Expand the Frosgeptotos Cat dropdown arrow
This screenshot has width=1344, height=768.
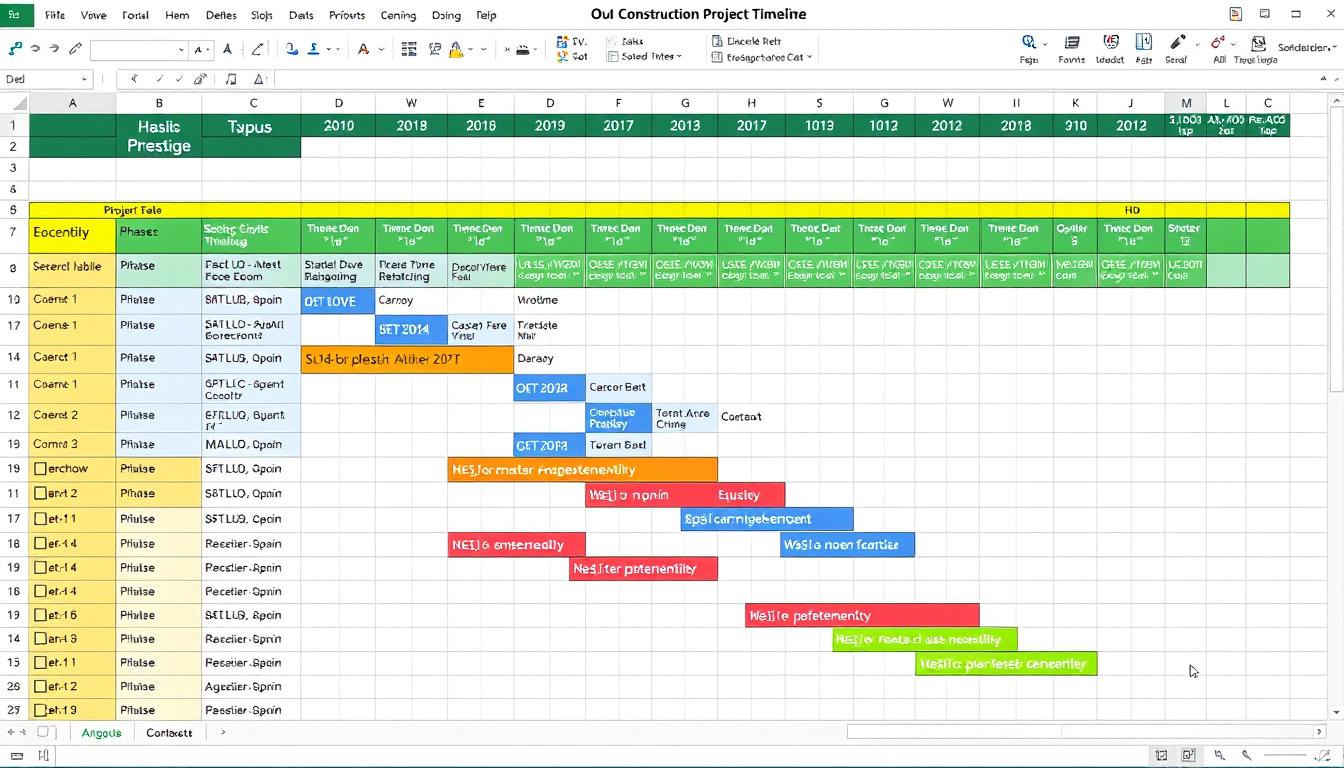[808, 58]
